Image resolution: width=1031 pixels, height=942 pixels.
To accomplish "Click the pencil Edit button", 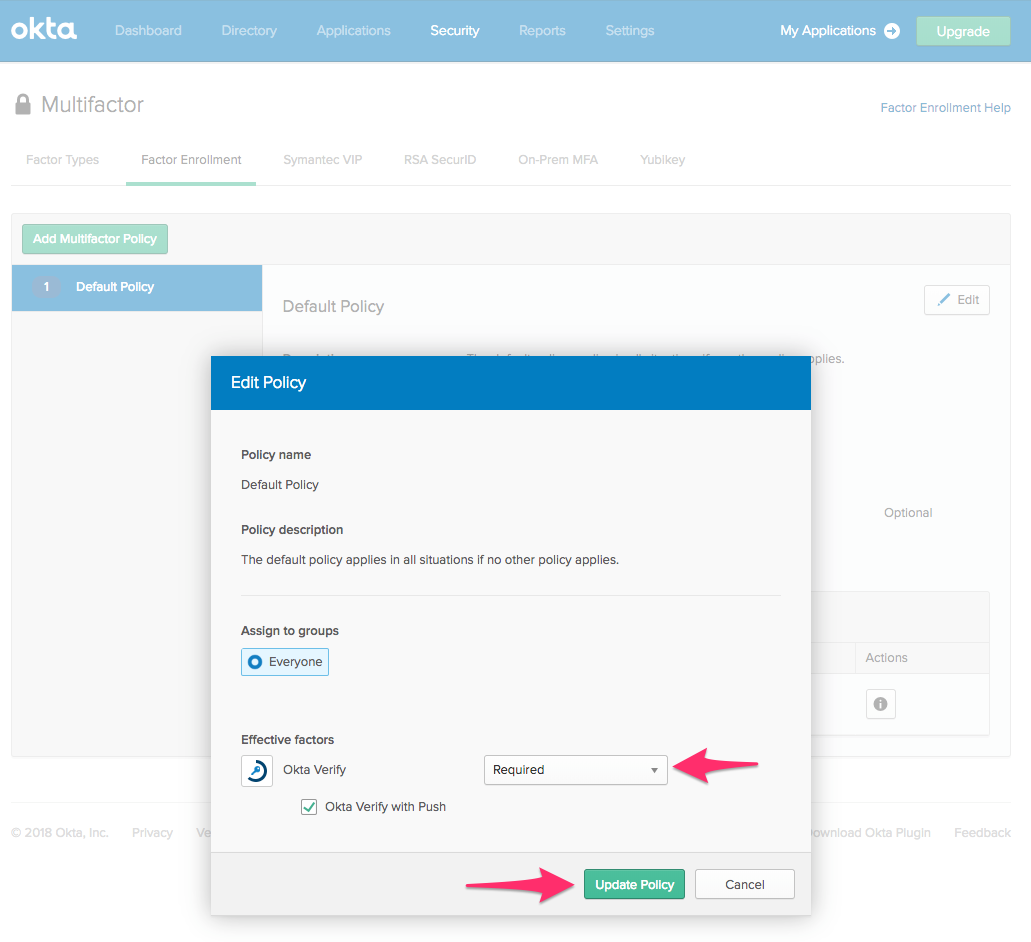I will click(956, 300).
